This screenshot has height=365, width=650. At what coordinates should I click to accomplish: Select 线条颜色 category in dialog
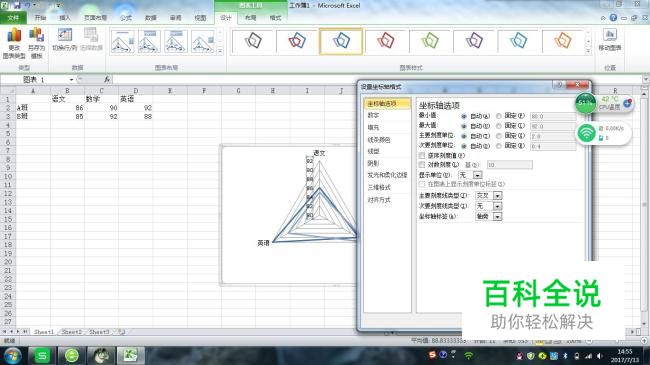click(379, 140)
